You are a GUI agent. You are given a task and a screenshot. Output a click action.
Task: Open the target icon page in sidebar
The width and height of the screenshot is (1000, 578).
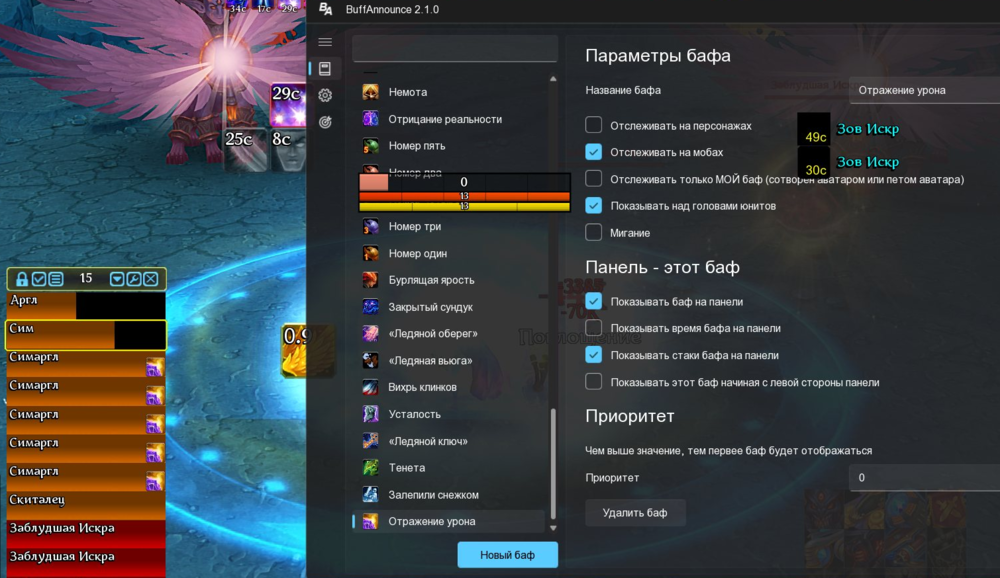coord(324,122)
